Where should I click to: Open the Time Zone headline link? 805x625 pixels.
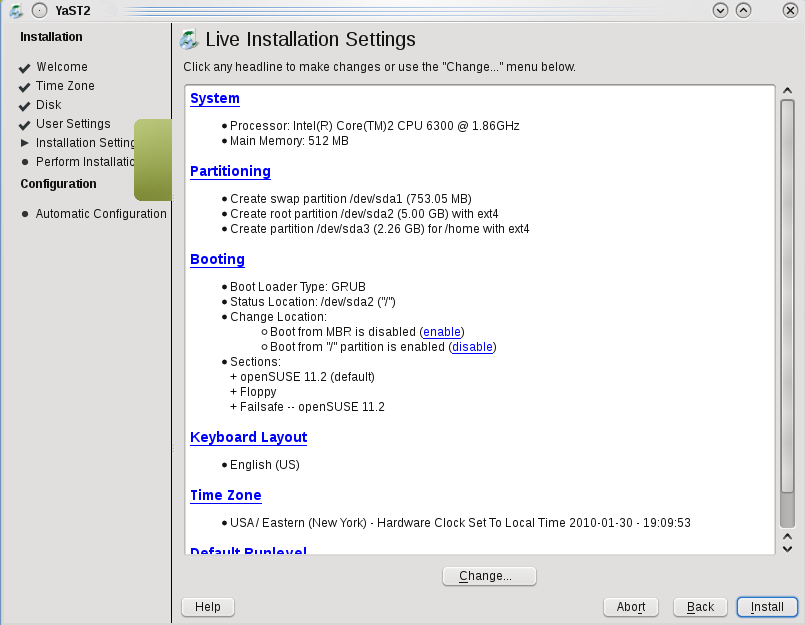[225, 495]
